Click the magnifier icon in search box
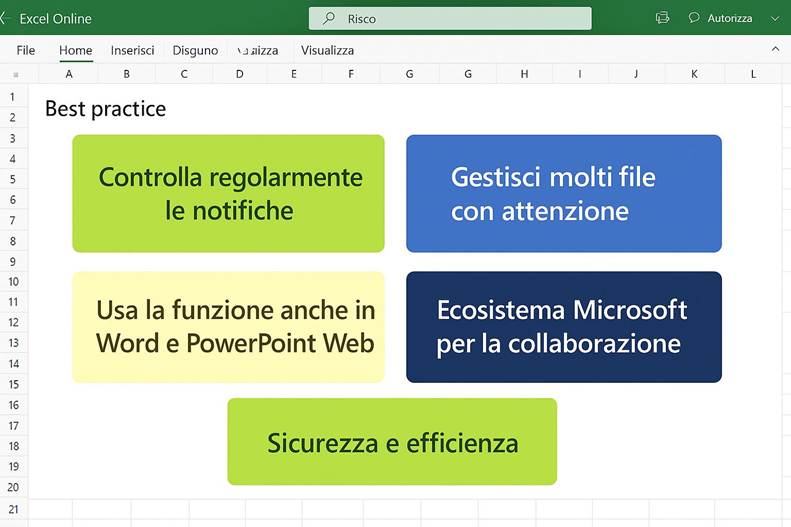Image resolution: width=791 pixels, height=527 pixels. point(329,19)
